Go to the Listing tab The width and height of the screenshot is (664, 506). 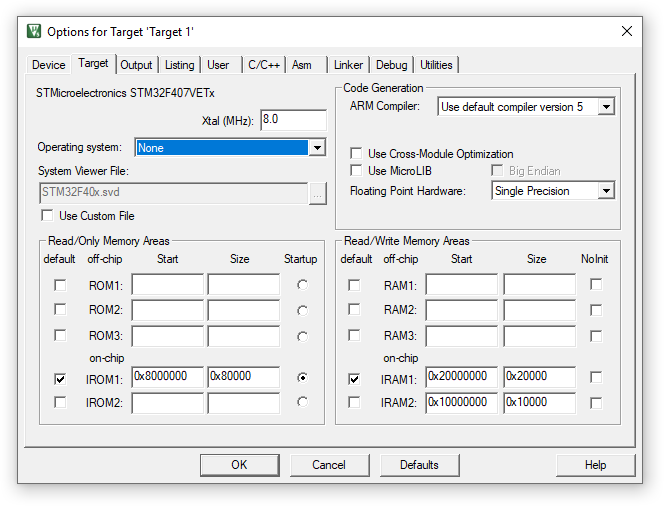click(x=180, y=65)
